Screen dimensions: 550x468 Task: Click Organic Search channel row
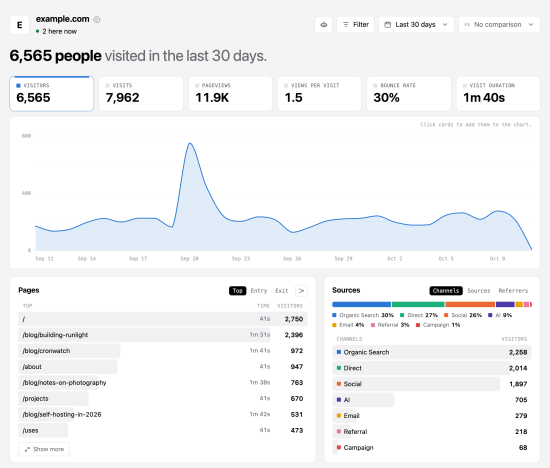(x=432, y=352)
